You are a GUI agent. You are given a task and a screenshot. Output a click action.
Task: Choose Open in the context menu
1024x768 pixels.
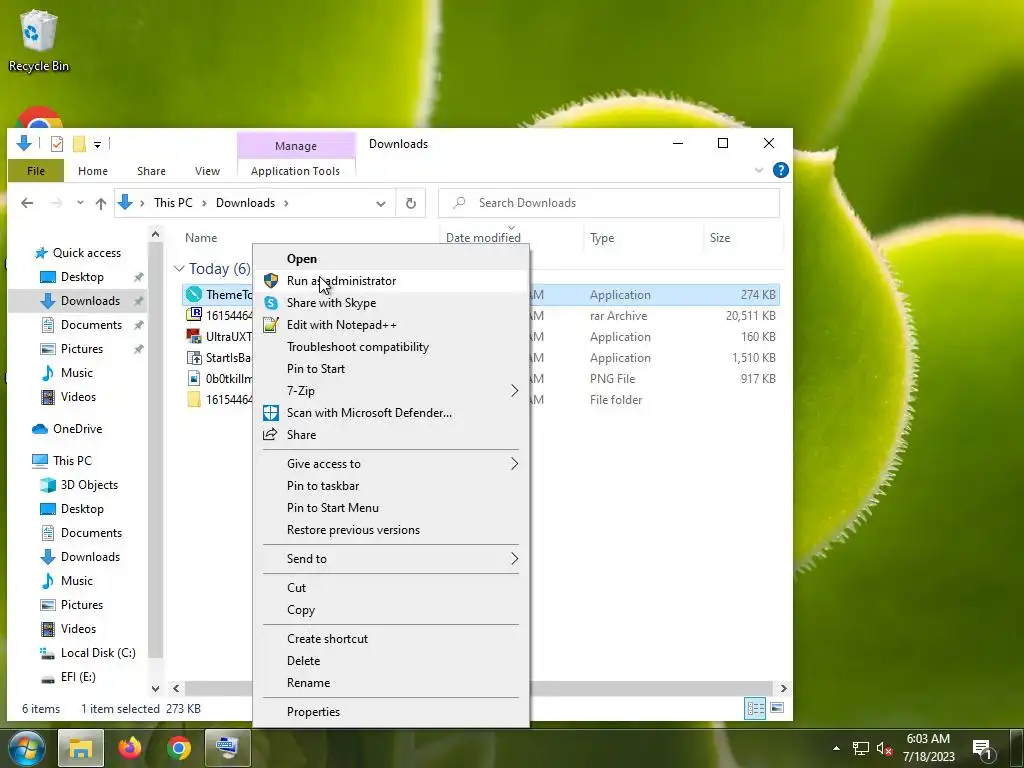pyautogui.click(x=302, y=259)
